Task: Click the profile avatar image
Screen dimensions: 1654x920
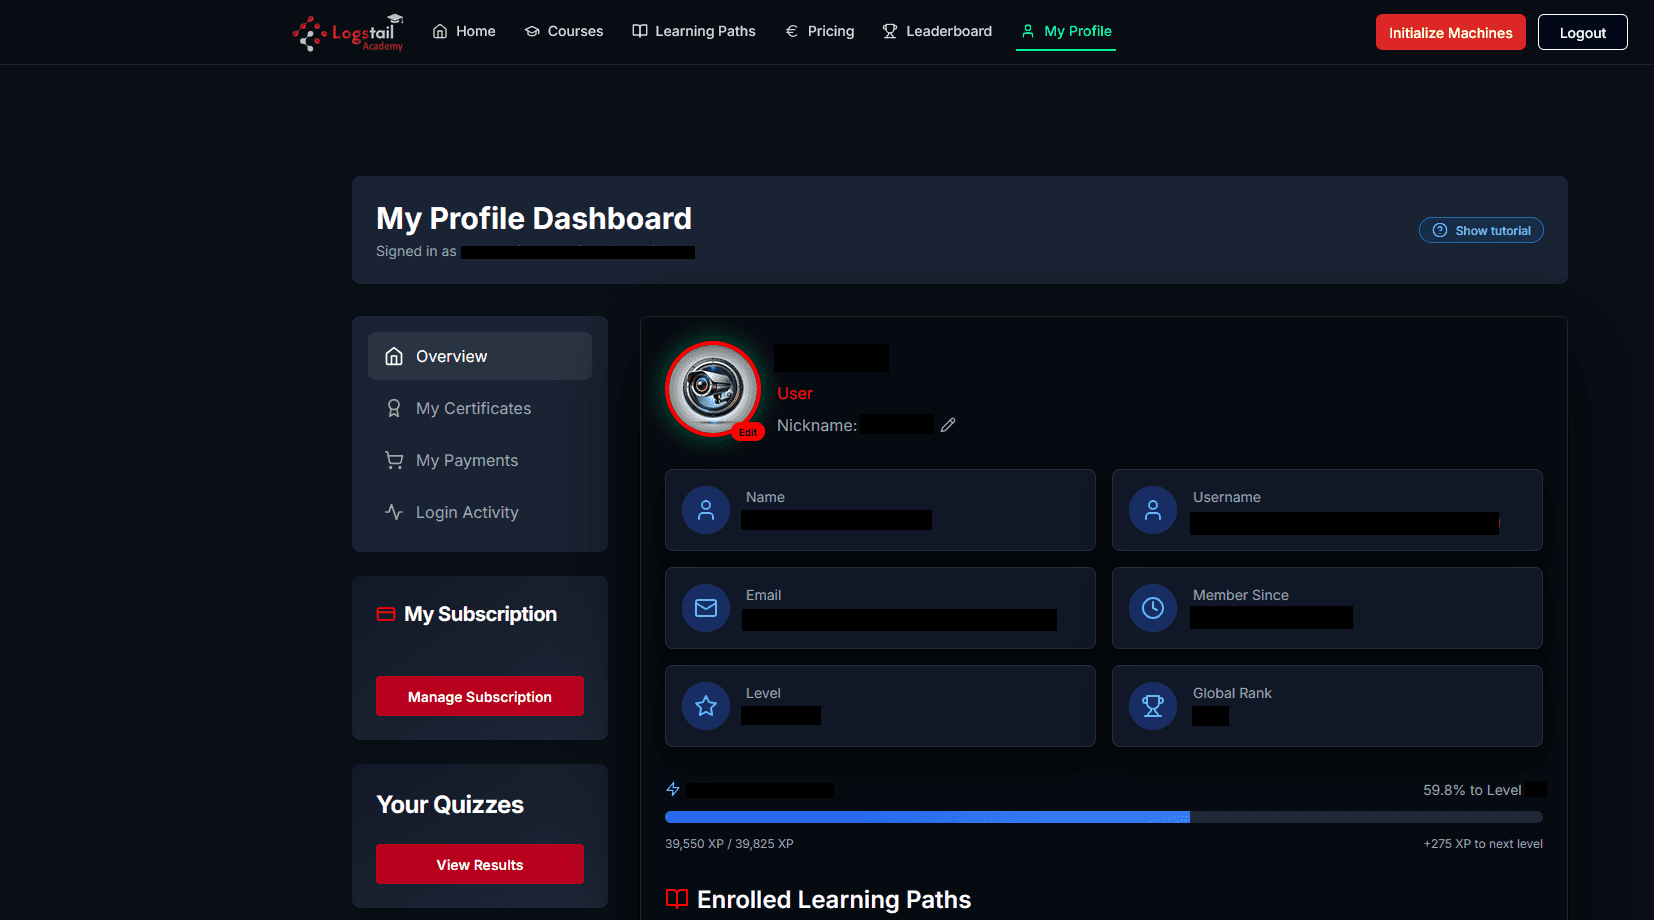Action: click(x=713, y=389)
